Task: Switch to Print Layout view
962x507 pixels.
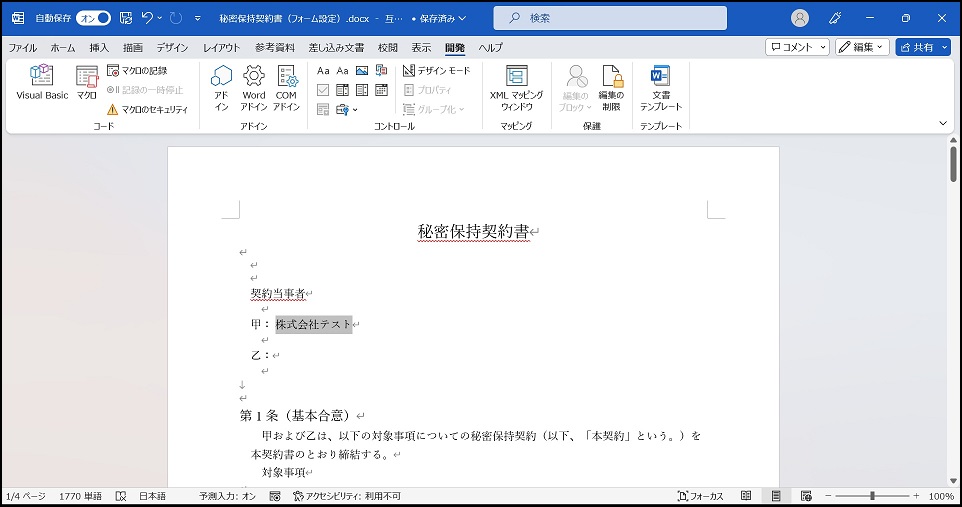Action: click(776, 496)
